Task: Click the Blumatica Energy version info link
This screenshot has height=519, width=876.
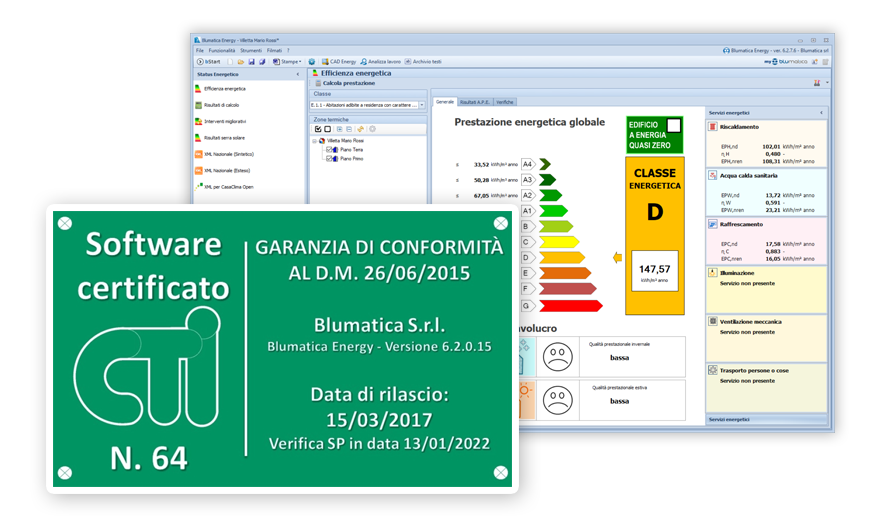Action: (775, 50)
